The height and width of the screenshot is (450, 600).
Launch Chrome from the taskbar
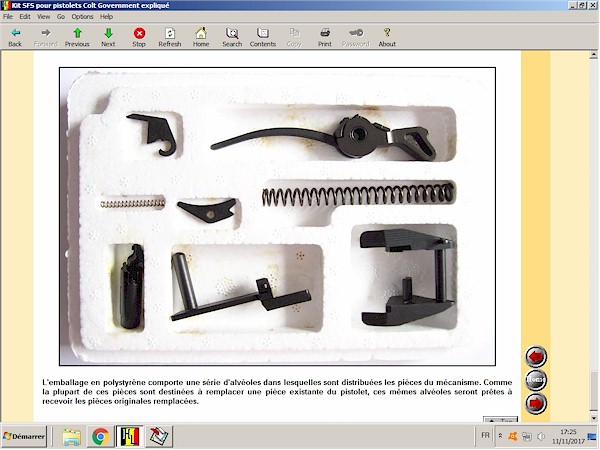[100, 437]
